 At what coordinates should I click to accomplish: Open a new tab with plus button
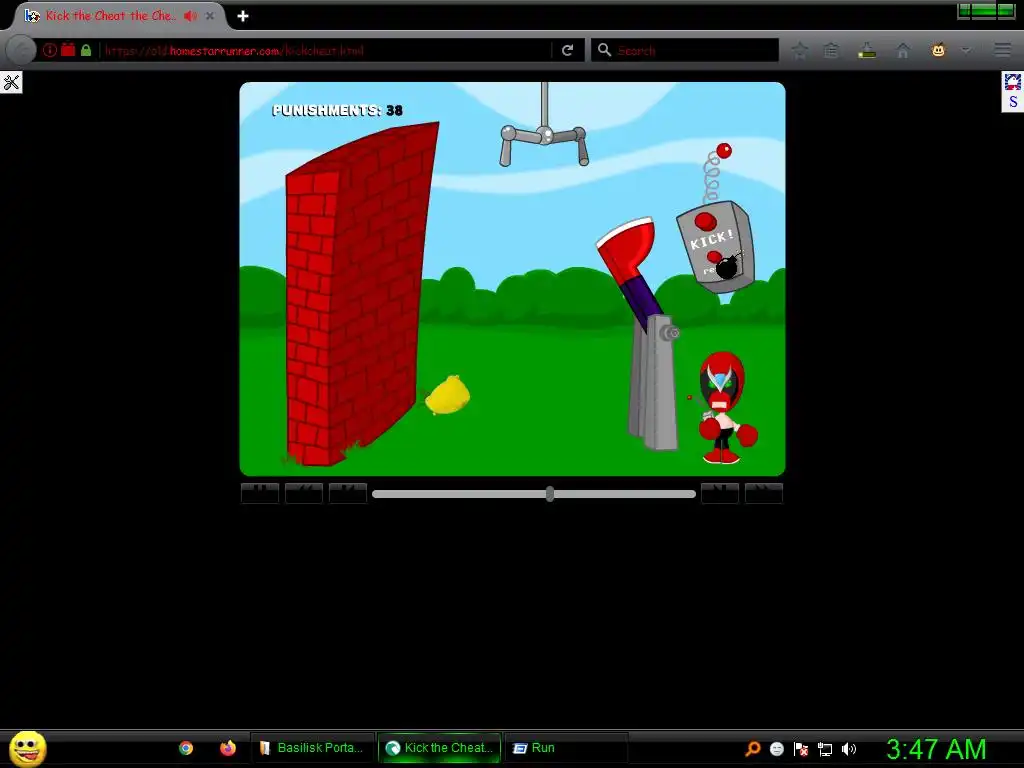[243, 16]
